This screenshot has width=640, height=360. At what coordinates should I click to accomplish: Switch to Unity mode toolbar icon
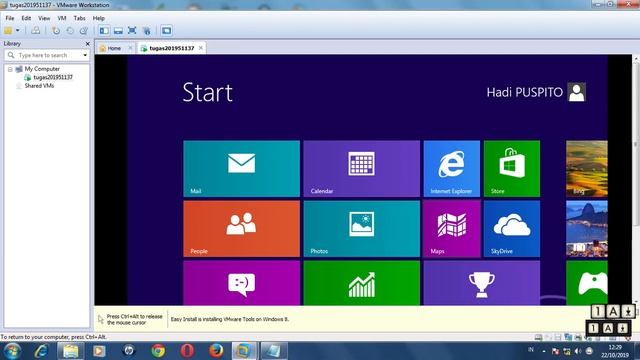(x=147, y=31)
